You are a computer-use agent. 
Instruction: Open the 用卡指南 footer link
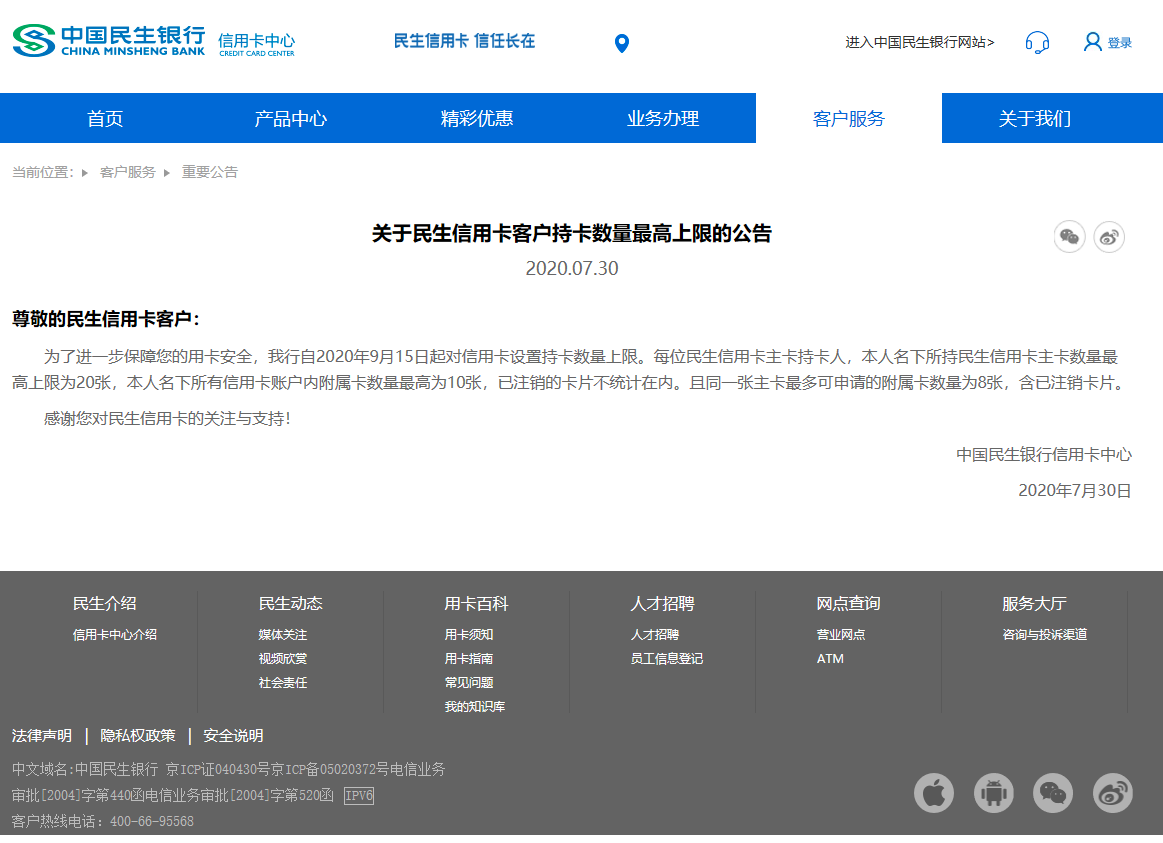click(469, 658)
